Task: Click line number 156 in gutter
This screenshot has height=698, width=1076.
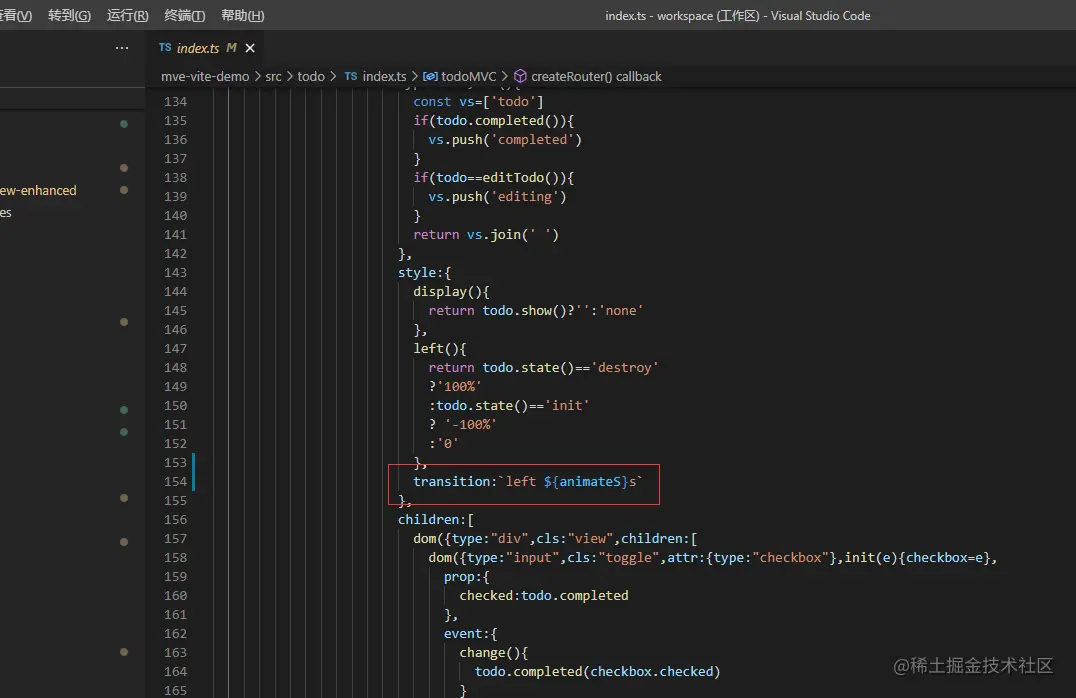Action: click(x=175, y=520)
